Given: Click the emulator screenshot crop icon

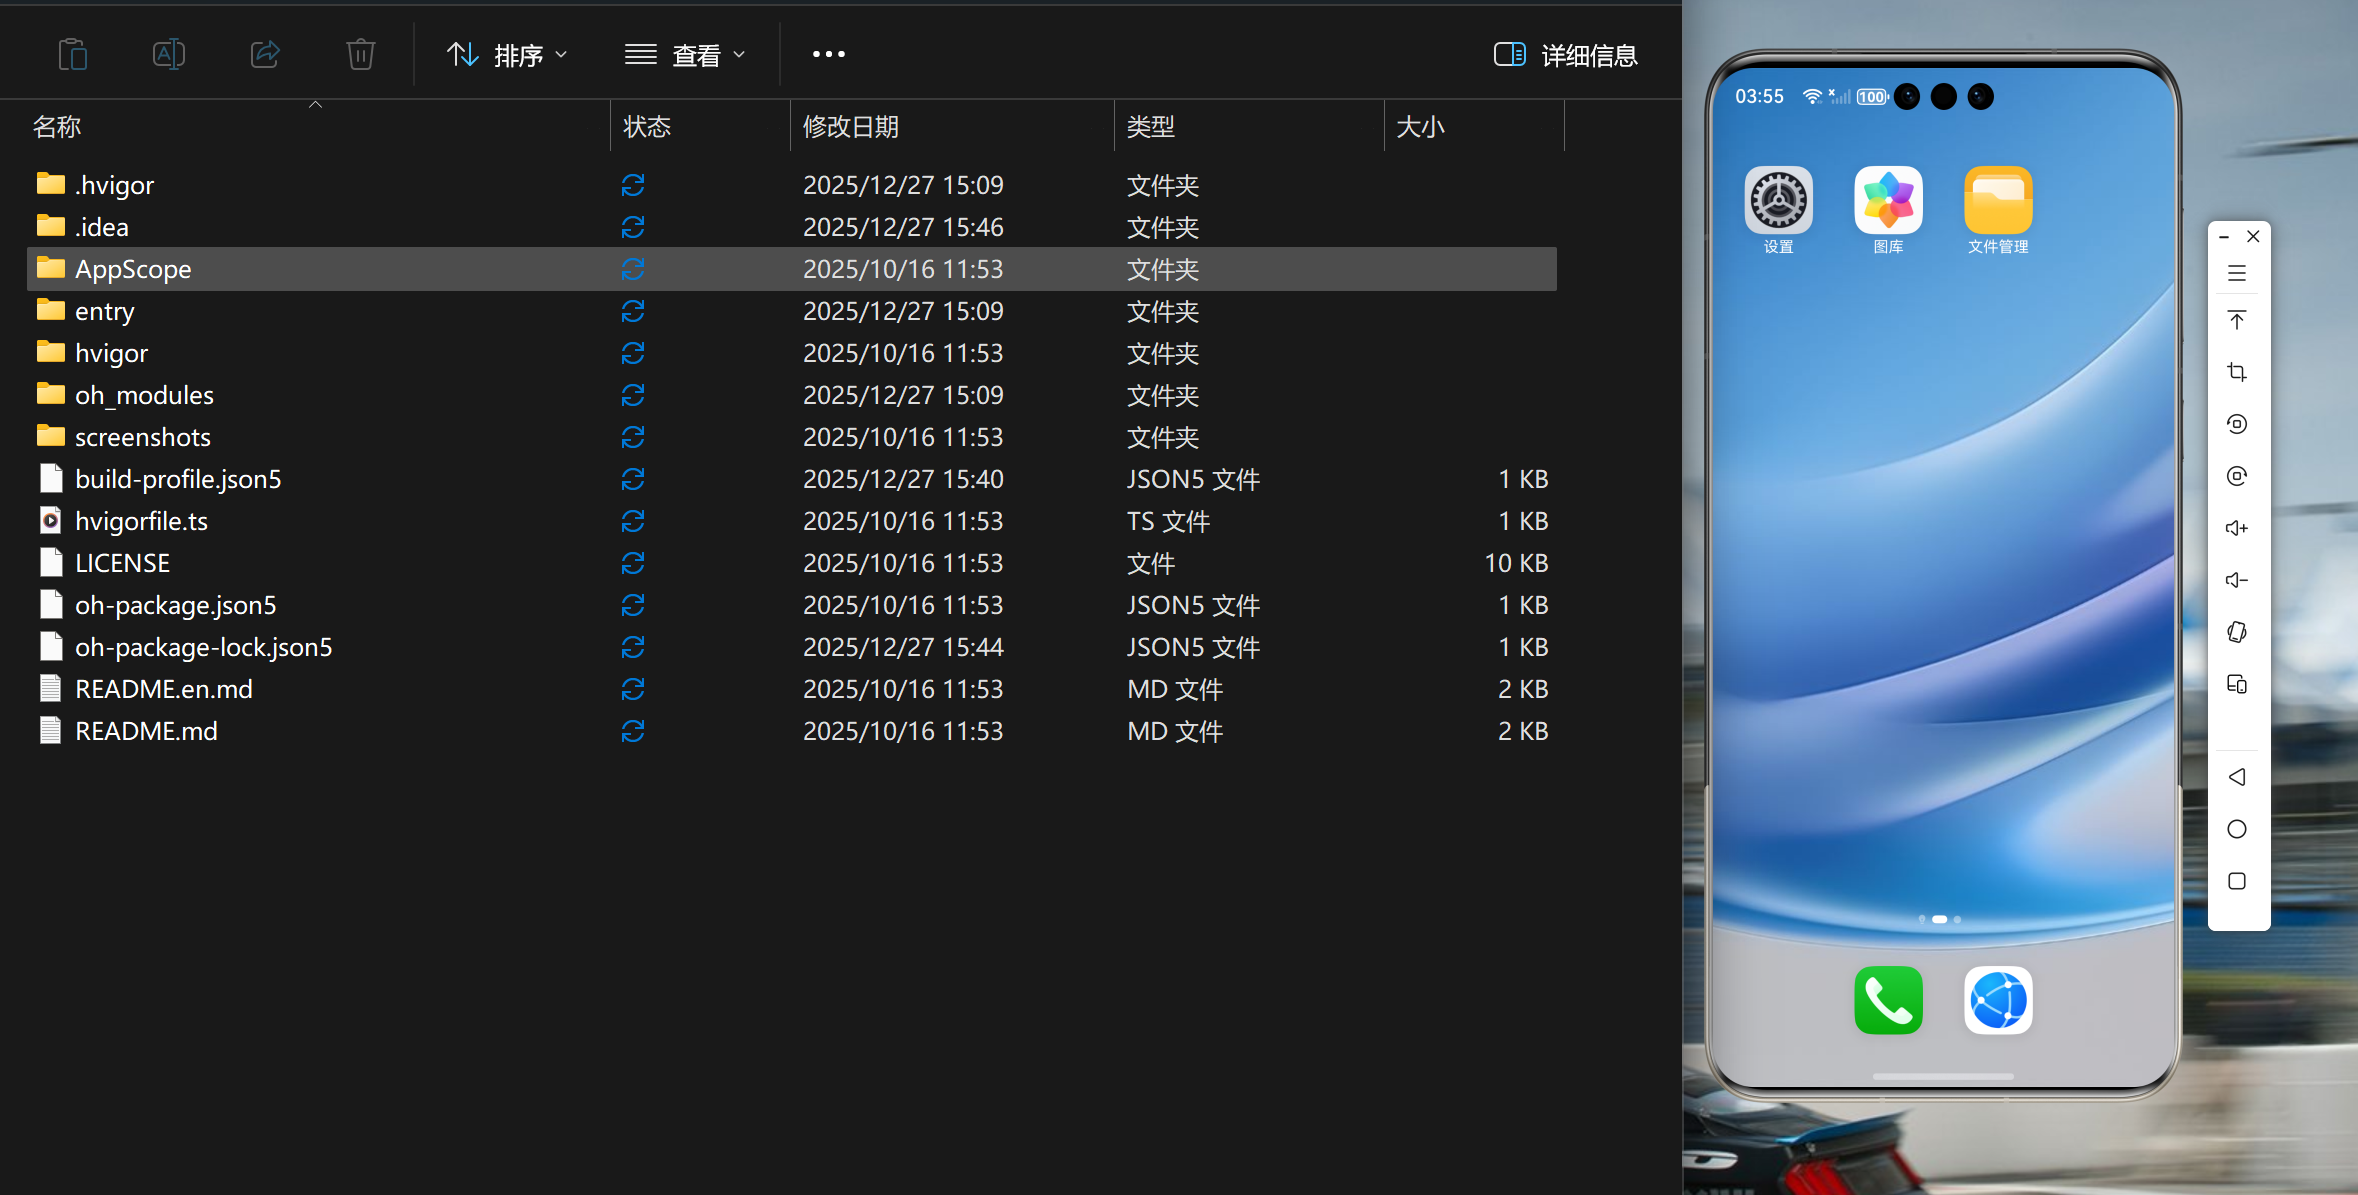Looking at the screenshot, I should click(2237, 372).
